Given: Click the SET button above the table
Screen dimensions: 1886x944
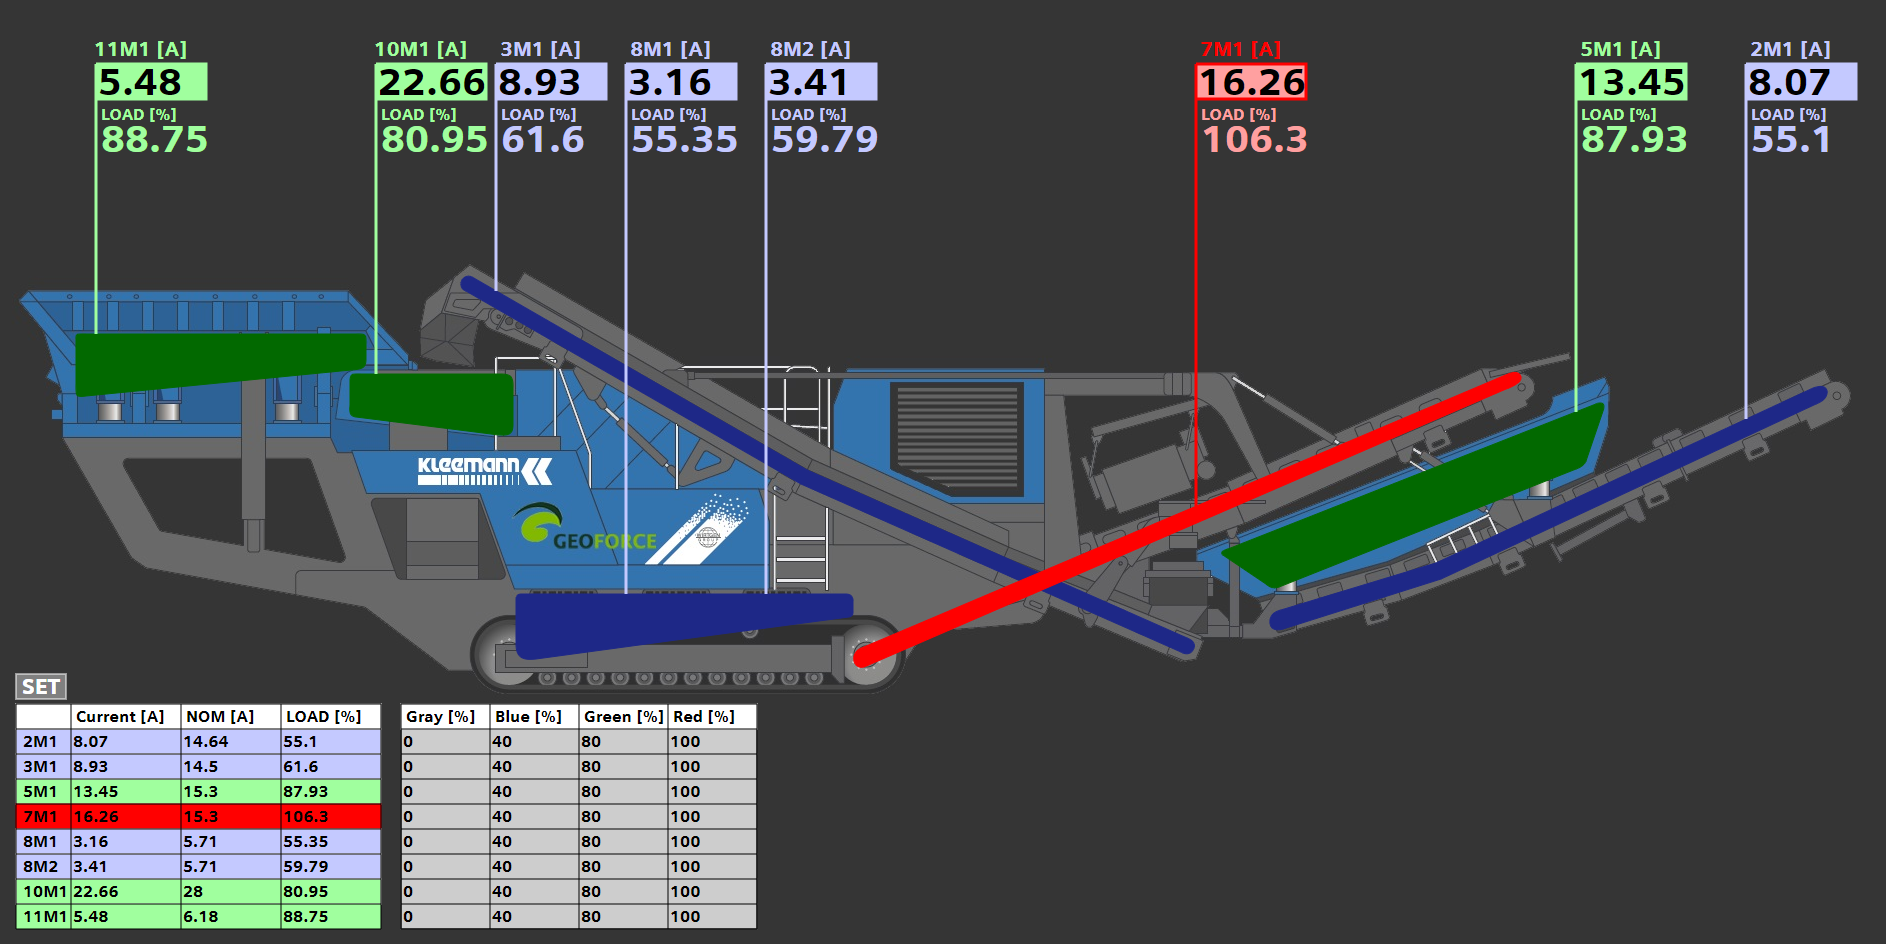Looking at the screenshot, I should pyautogui.click(x=41, y=686).
